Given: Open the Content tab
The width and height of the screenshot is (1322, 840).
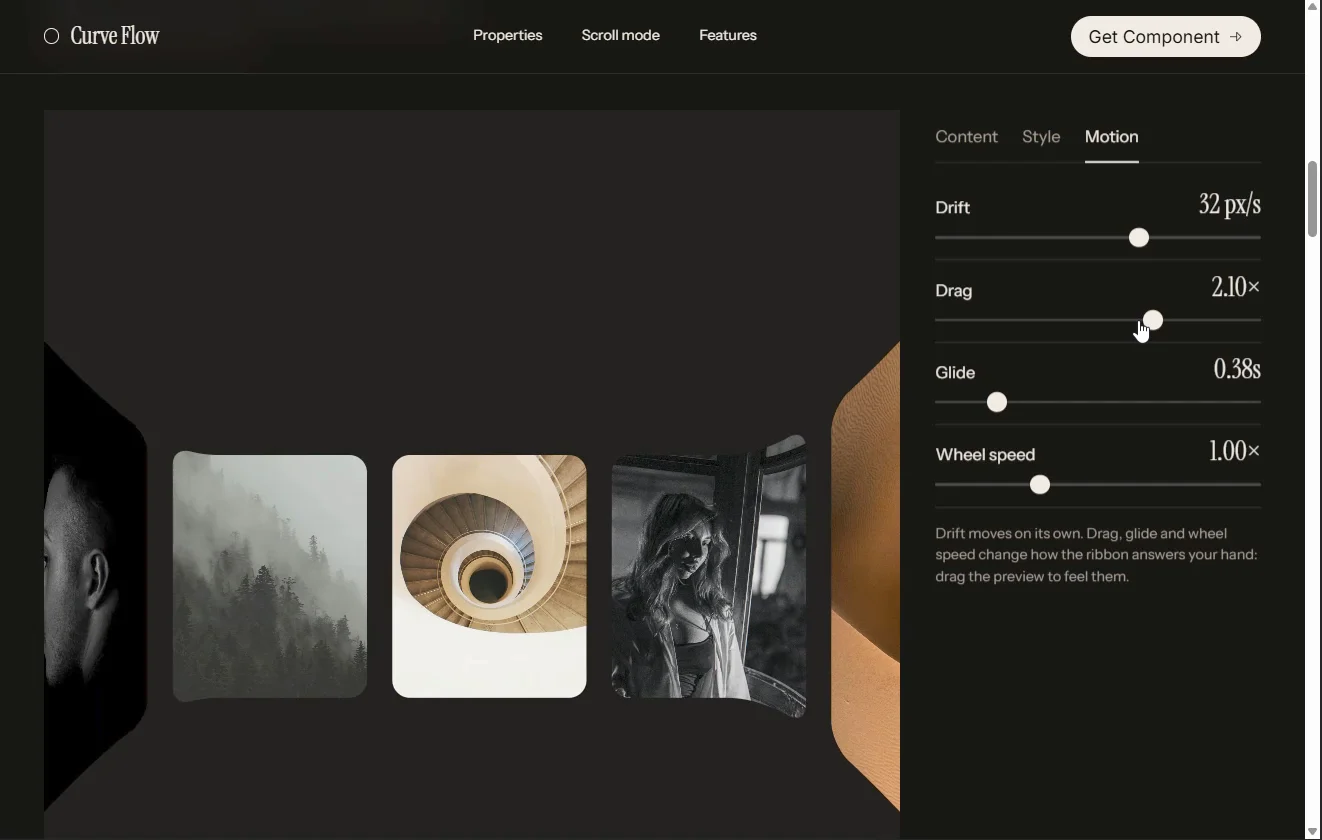Looking at the screenshot, I should click(966, 137).
